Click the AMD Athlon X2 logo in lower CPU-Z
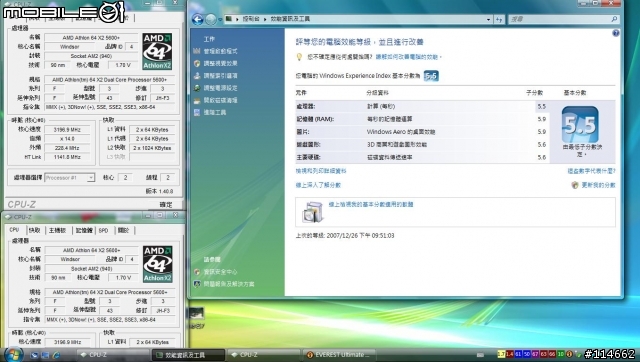This screenshot has width=640, height=362. pyautogui.click(x=158, y=264)
